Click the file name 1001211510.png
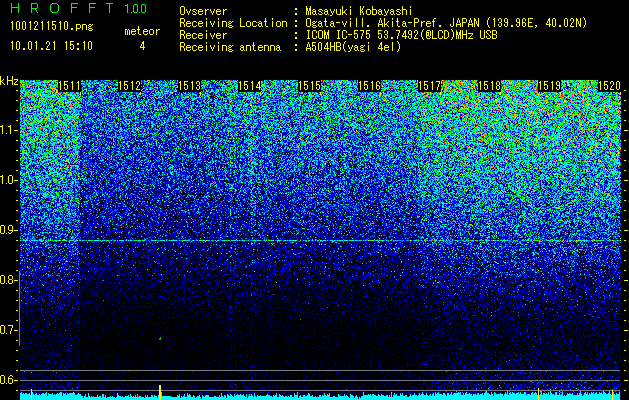 click(x=52, y=27)
